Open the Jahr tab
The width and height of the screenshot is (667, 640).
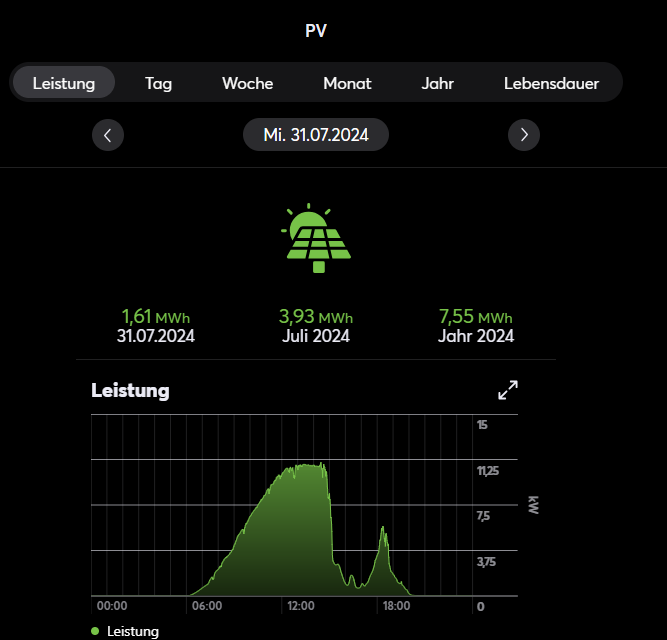pos(437,83)
